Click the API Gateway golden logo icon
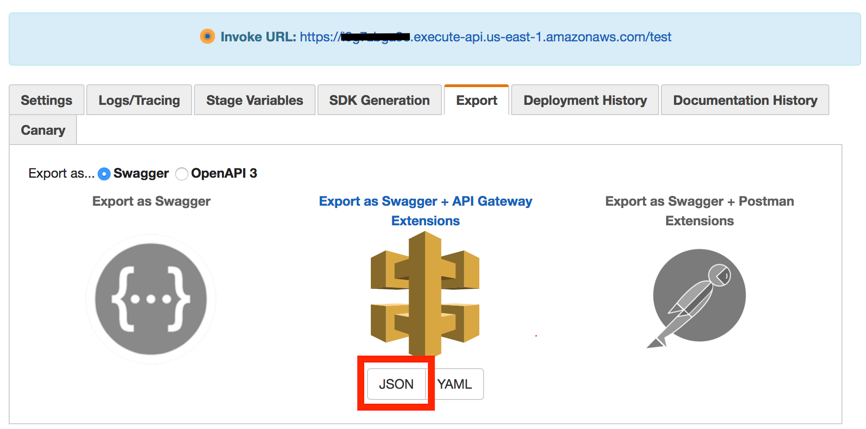 (x=425, y=293)
